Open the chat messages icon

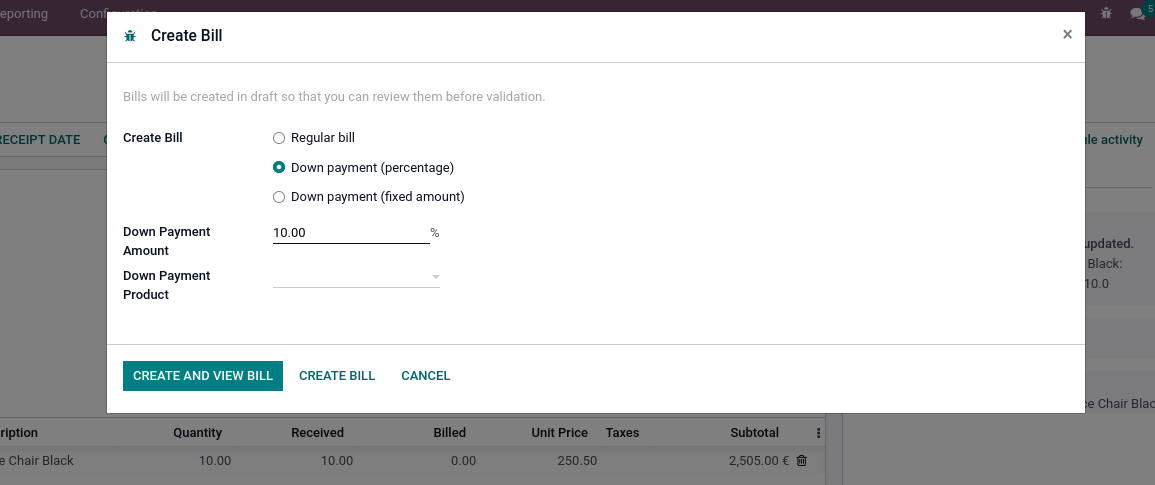click(1137, 13)
